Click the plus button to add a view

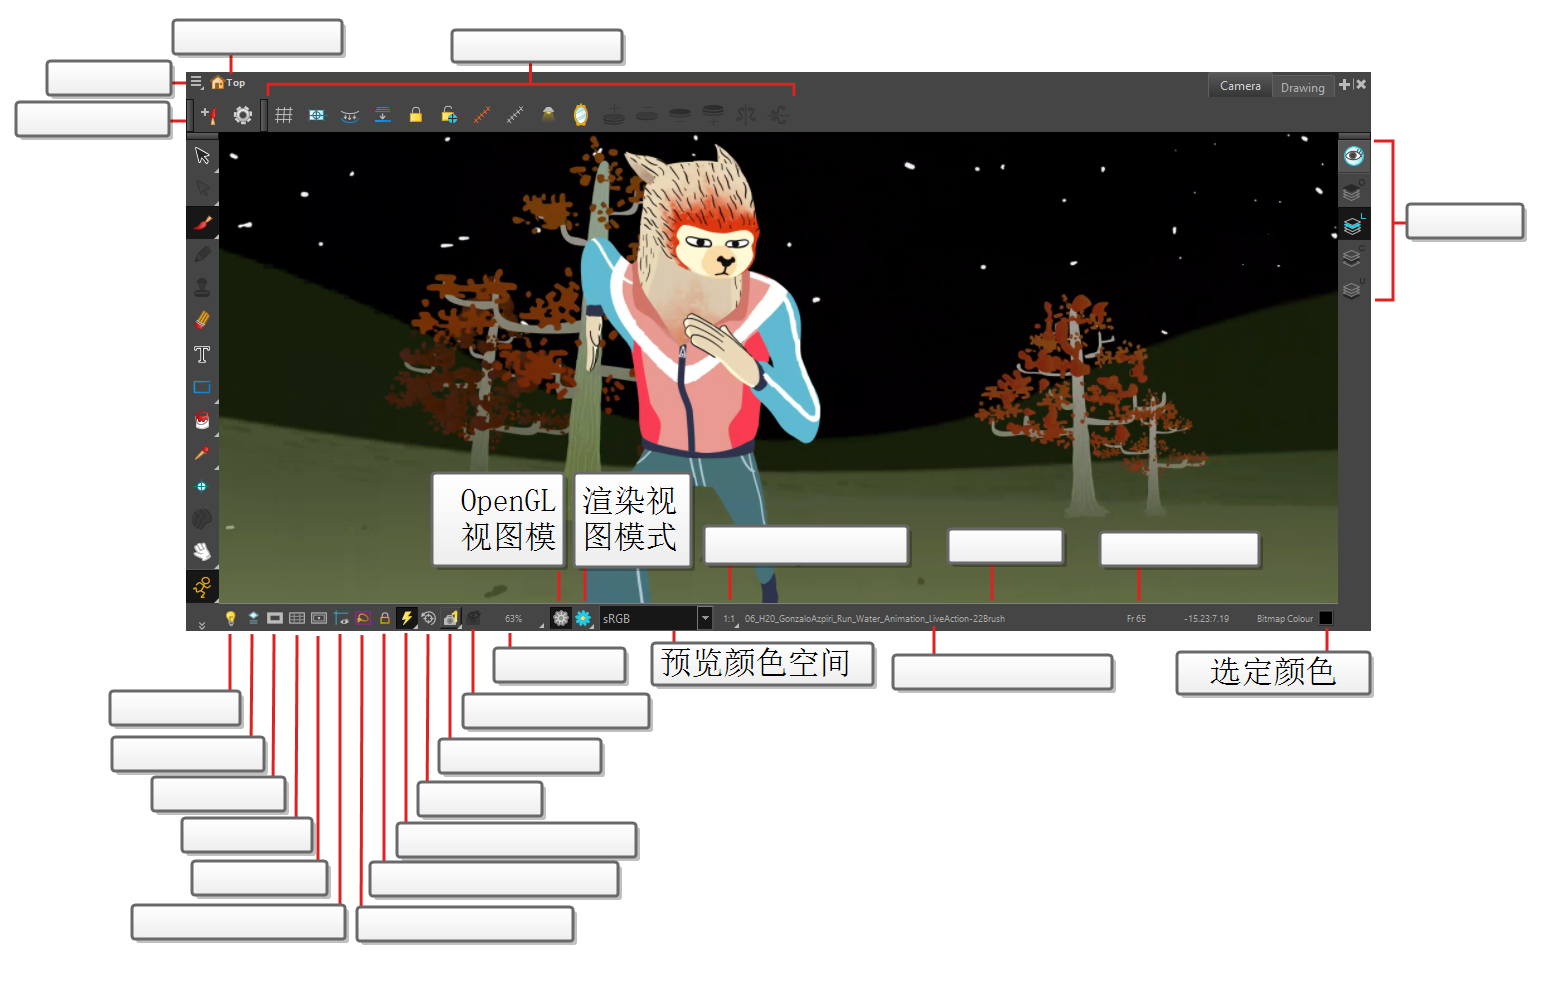(x=1344, y=85)
